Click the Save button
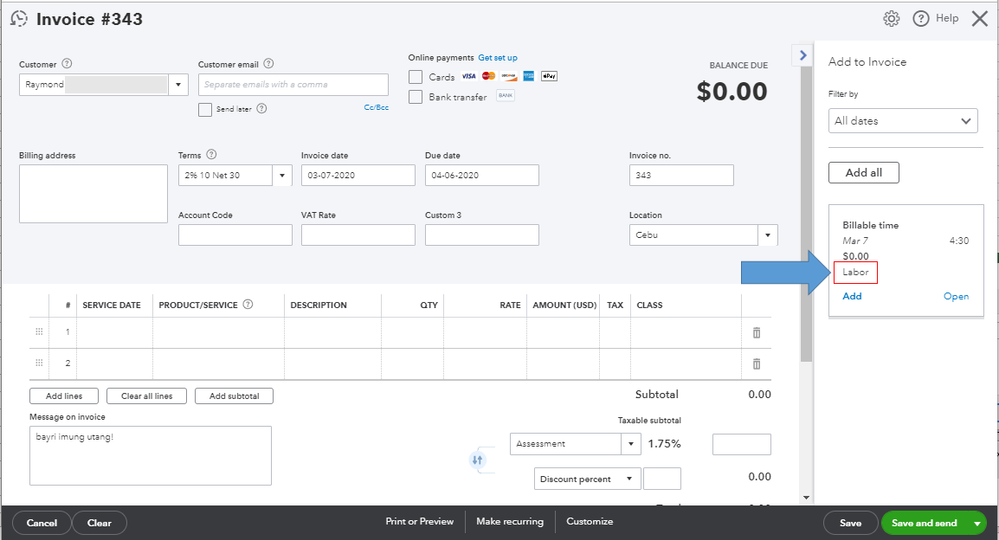 pyautogui.click(x=850, y=523)
